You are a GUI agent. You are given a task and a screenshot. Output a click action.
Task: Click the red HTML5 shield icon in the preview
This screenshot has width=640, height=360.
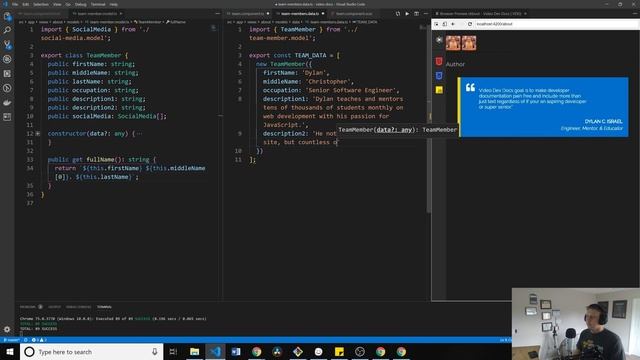(439, 61)
